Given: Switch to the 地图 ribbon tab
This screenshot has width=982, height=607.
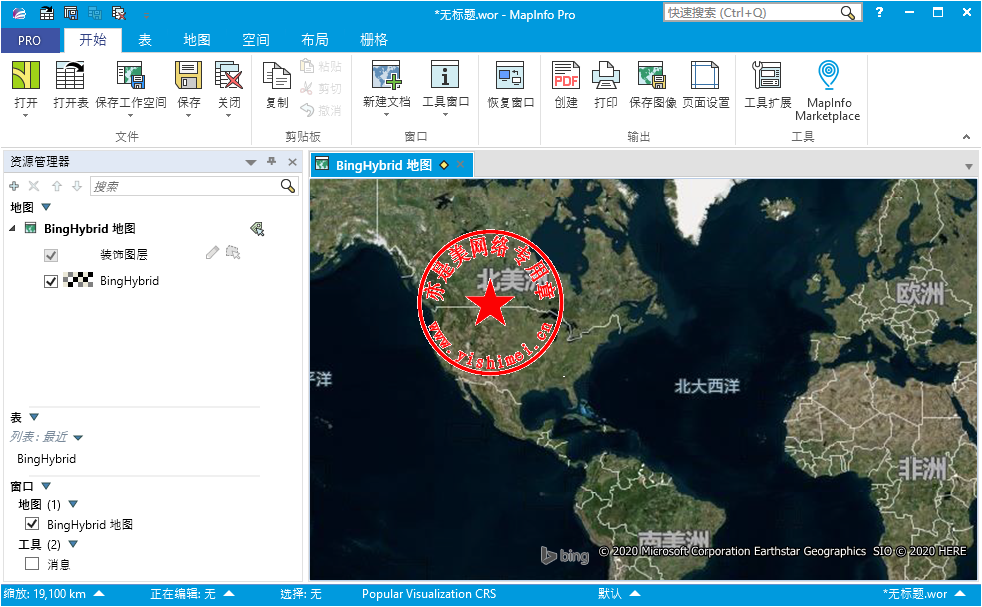Looking at the screenshot, I should 197,40.
